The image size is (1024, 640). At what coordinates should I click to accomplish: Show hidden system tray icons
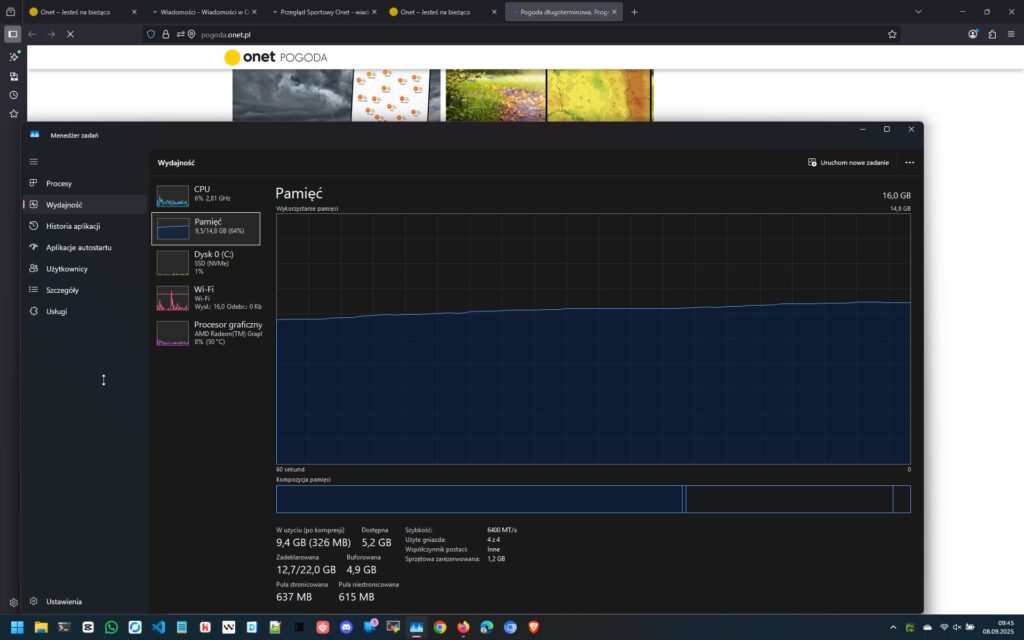(x=893, y=627)
